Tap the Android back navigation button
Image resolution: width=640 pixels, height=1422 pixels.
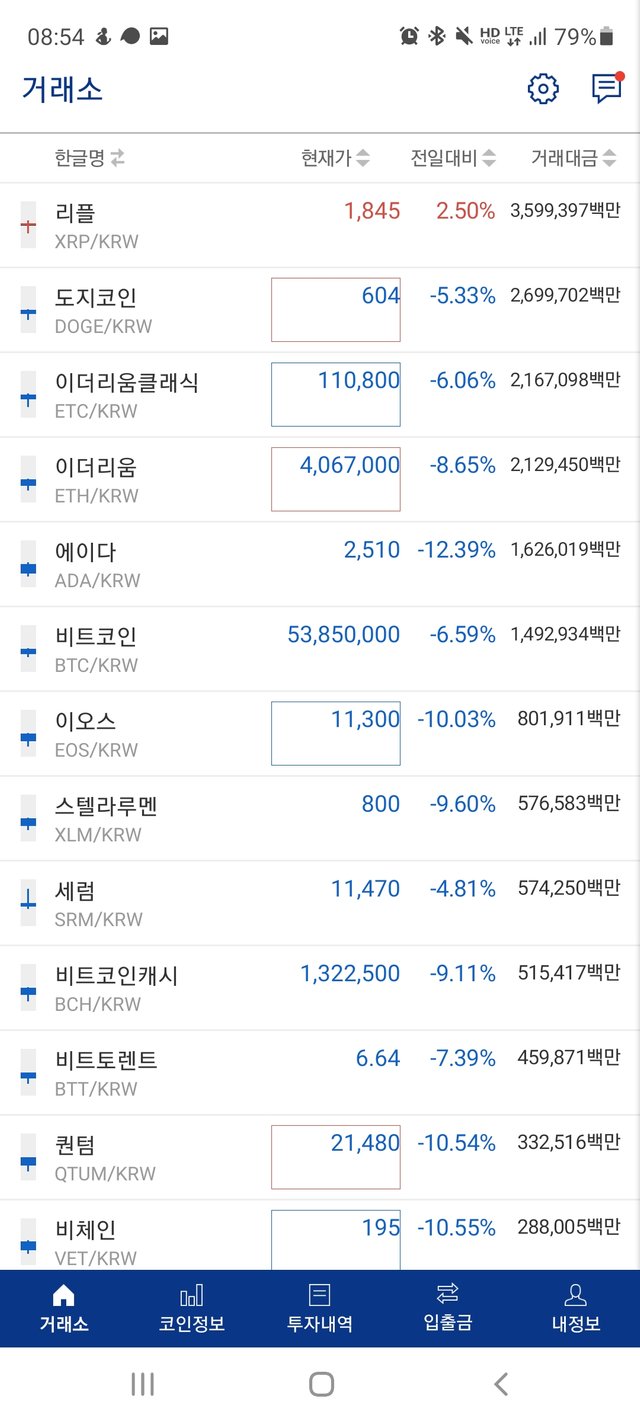(501, 1384)
